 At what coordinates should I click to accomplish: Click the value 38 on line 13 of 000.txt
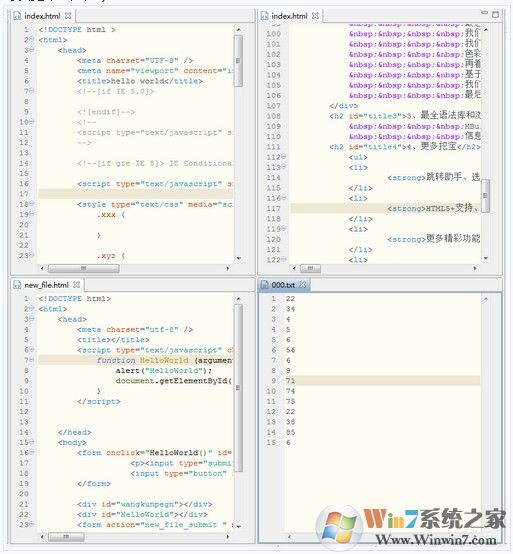pyautogui.click(x=290, y=422)
